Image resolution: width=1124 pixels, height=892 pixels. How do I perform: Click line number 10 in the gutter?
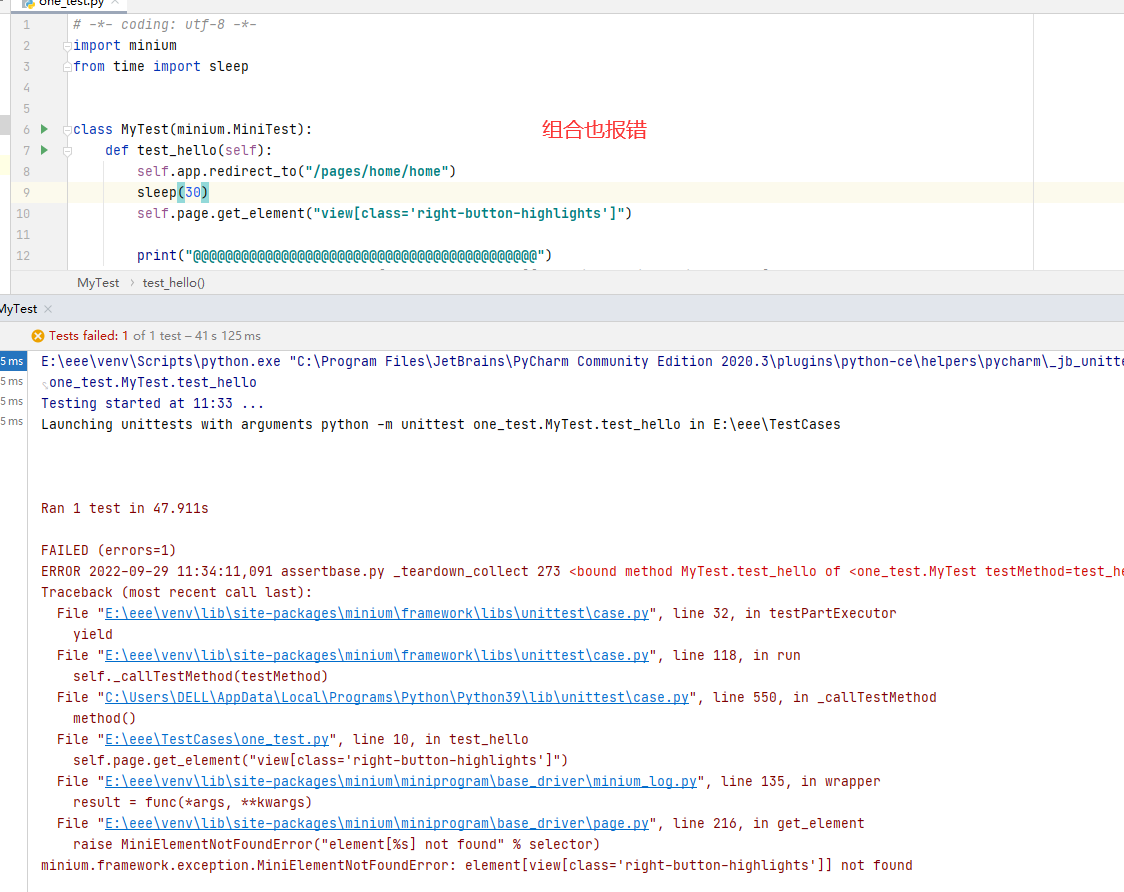[23, 214]
